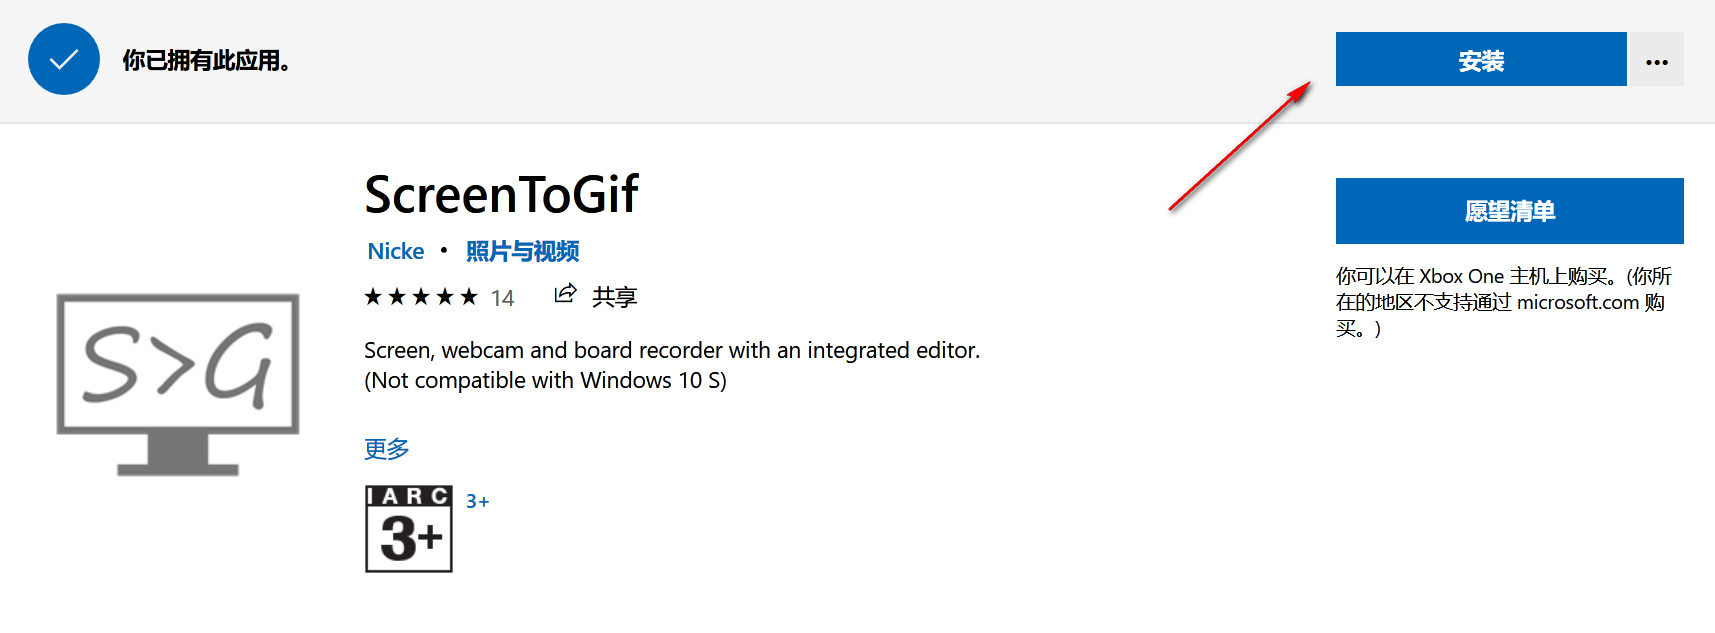Screen dimensions: 1715x633
Task: Click the rating count 14
Action: (502, 298)
